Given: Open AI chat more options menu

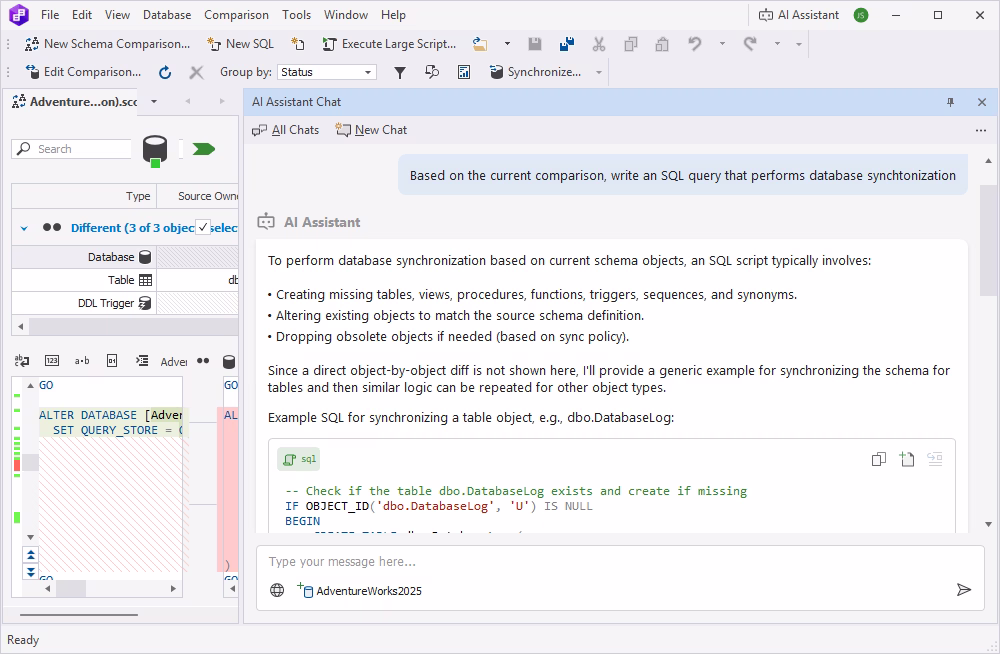Looking at the screenshot, I should (981, 130).
